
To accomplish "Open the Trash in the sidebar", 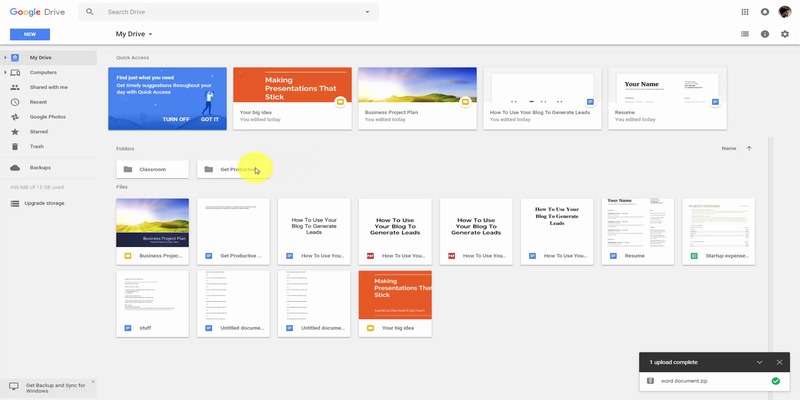I will coord(37,146).
